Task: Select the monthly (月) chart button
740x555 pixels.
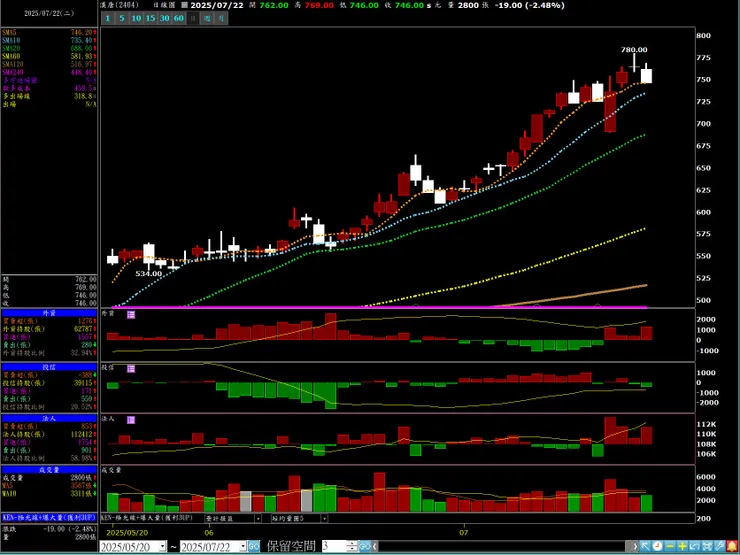Action: coord(222,18)
